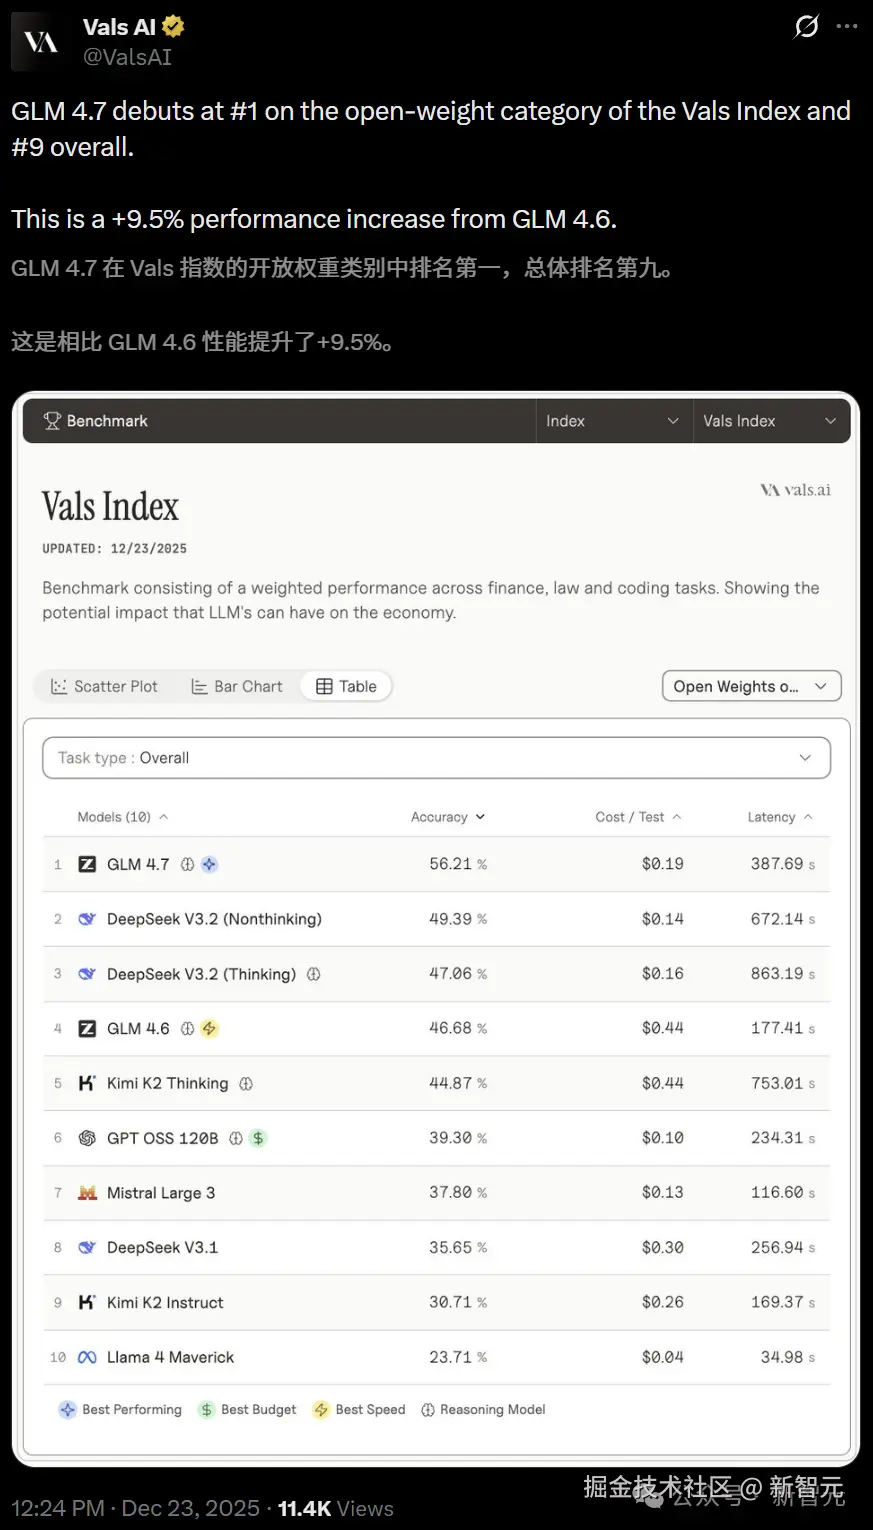Click the GLM 4.7 Best Performing badge icon
Screen dimensions: 873x1530
209,864
